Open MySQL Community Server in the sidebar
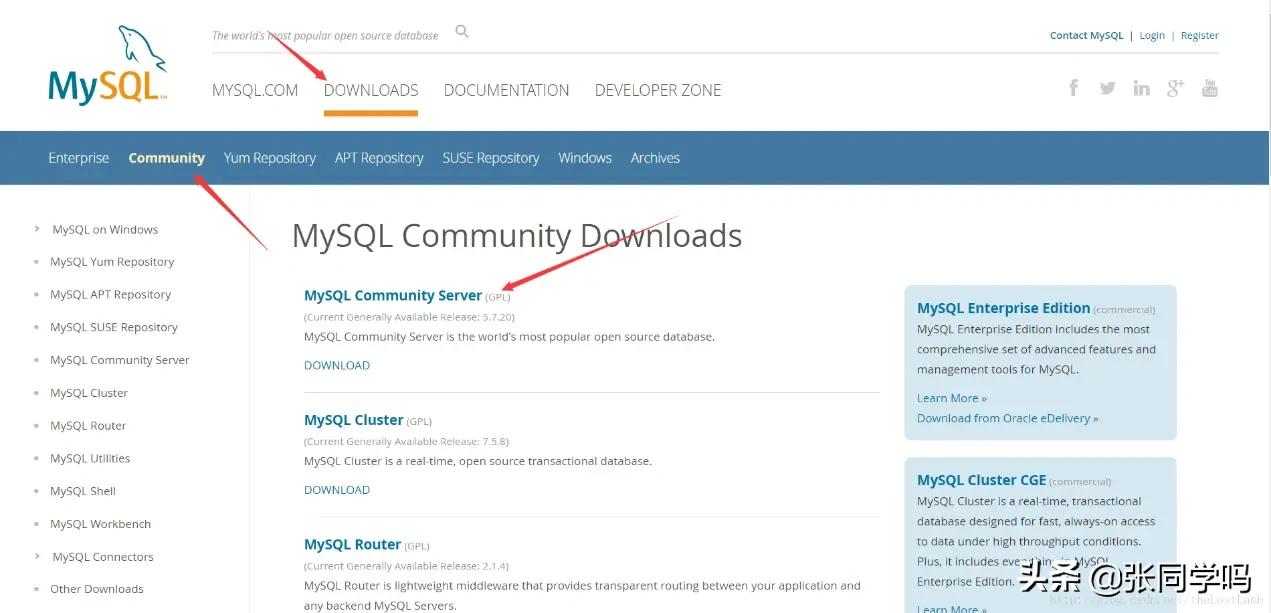 tap(120, 360)
